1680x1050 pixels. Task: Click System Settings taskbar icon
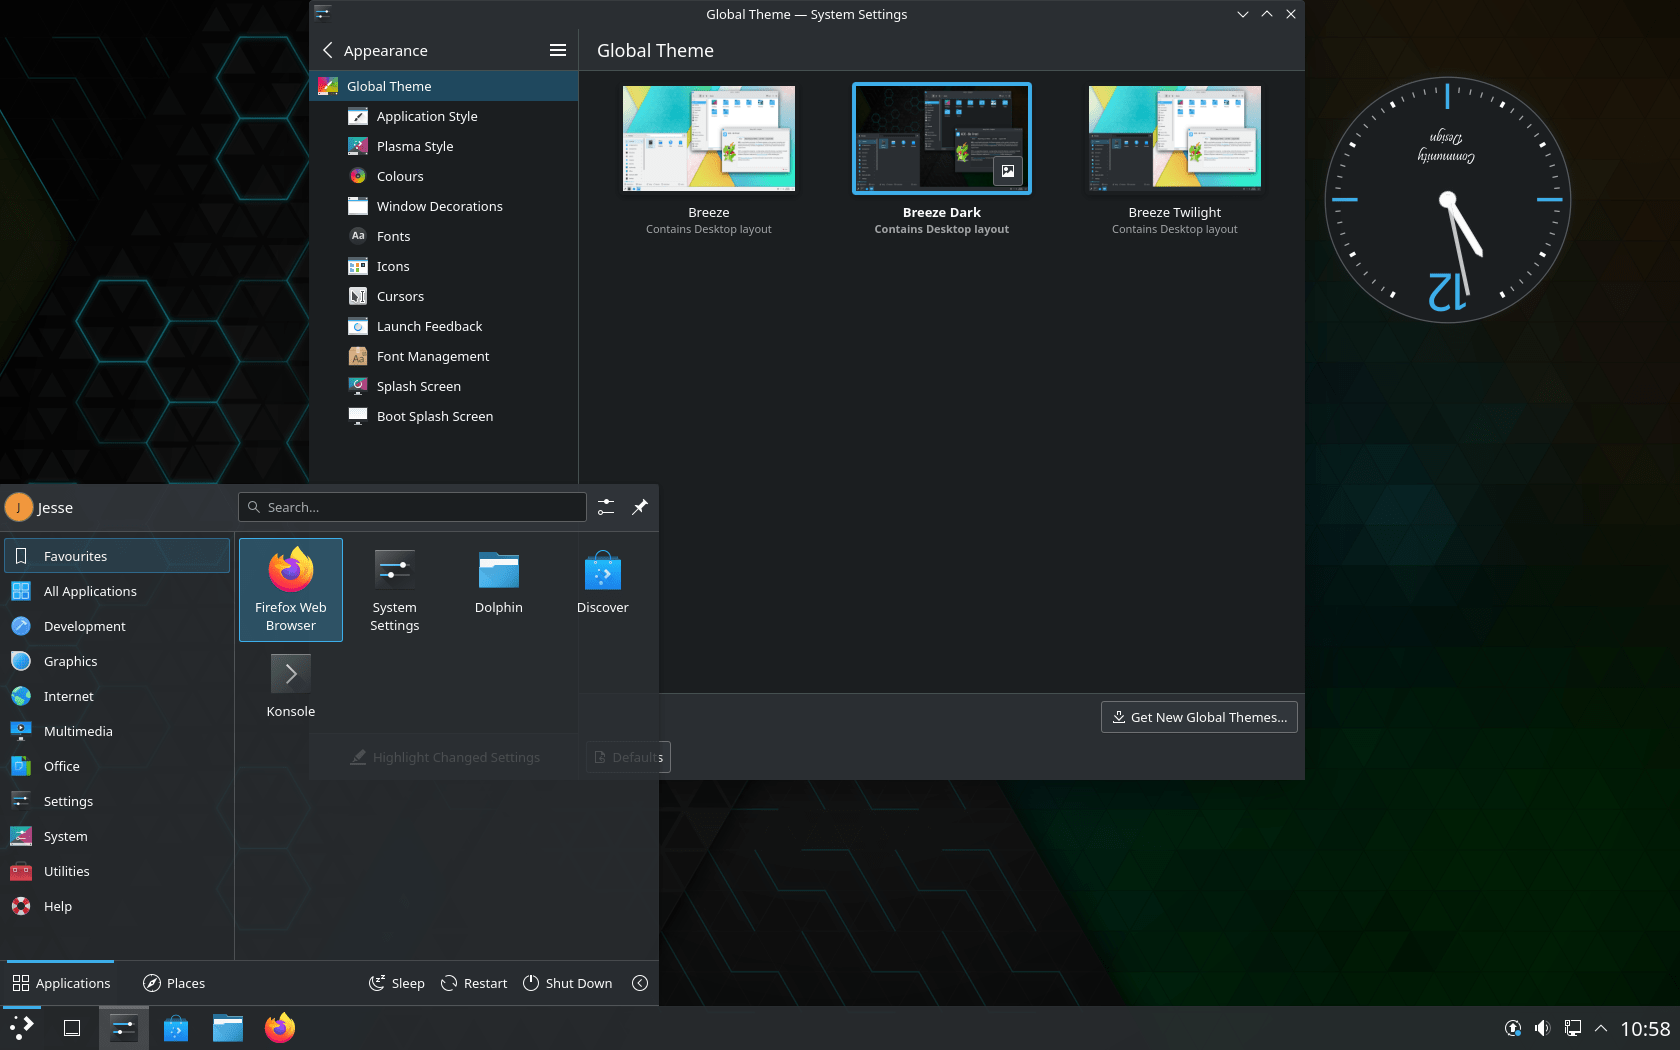coord(124,1028)
